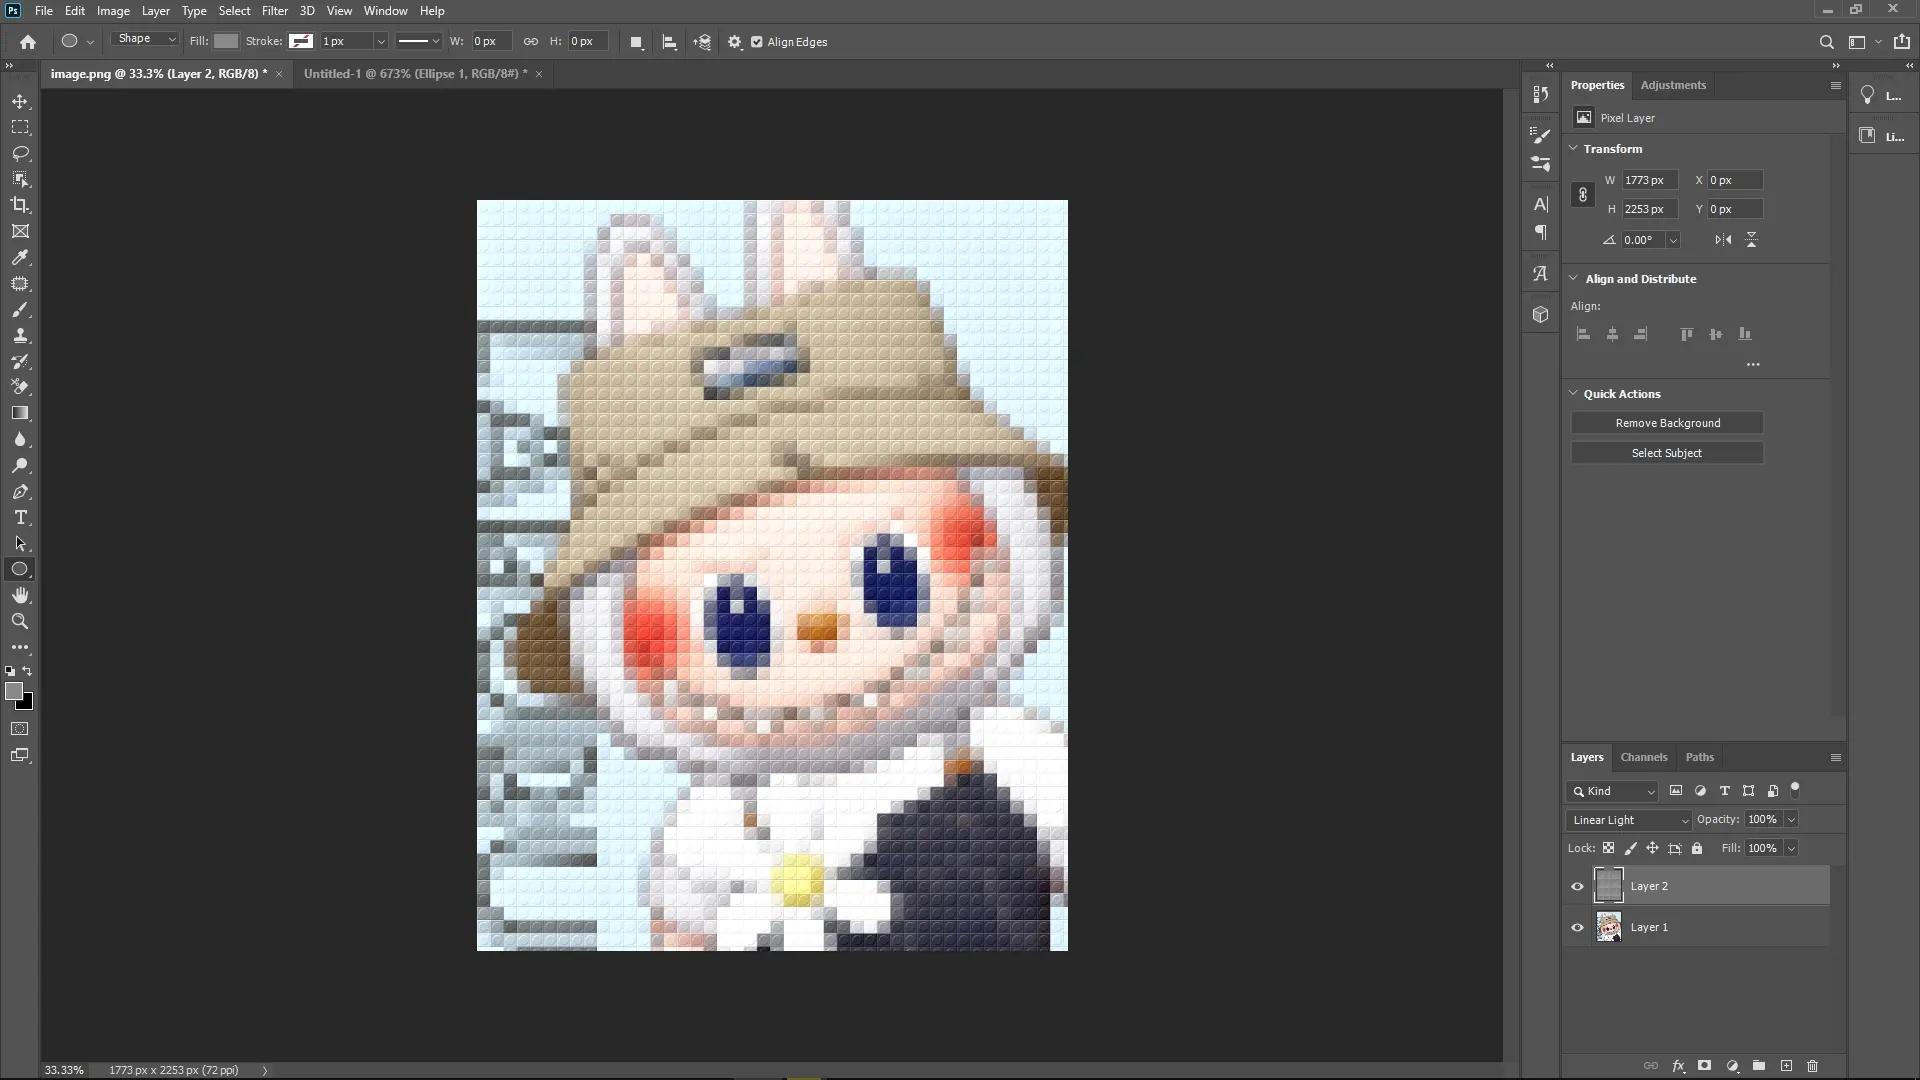Click the Remove Background button
The width and height of the screenshot is (1920, 1080).
(1667, 422)
